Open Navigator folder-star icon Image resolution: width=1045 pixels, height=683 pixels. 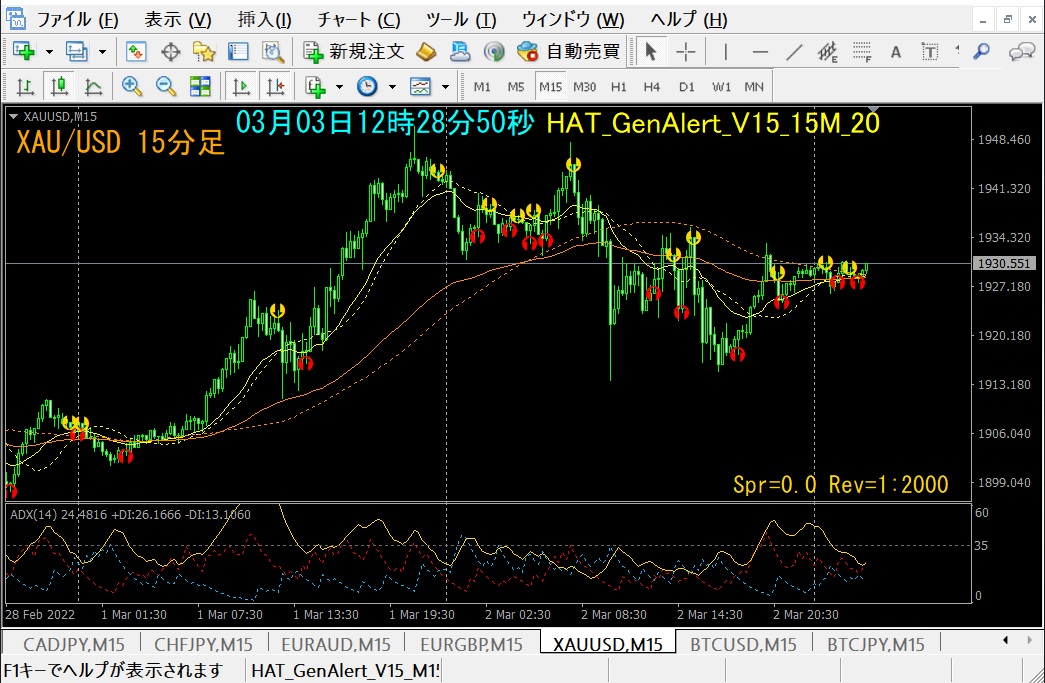[204, 51]
